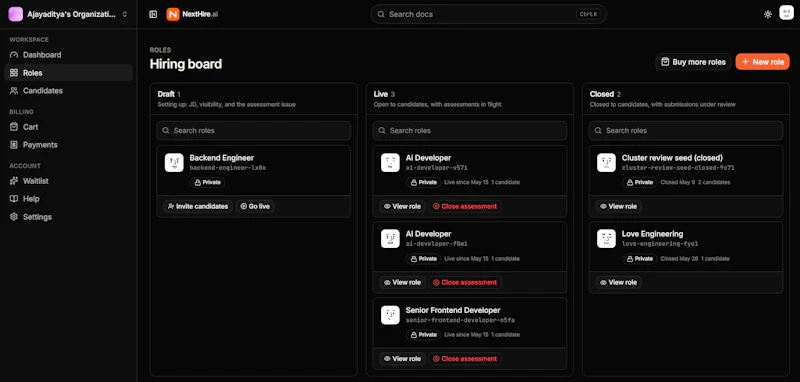This screenshot has width=800, height=382.
Task: View role for Senior Frontend Developer
Action: click(402, 359)
